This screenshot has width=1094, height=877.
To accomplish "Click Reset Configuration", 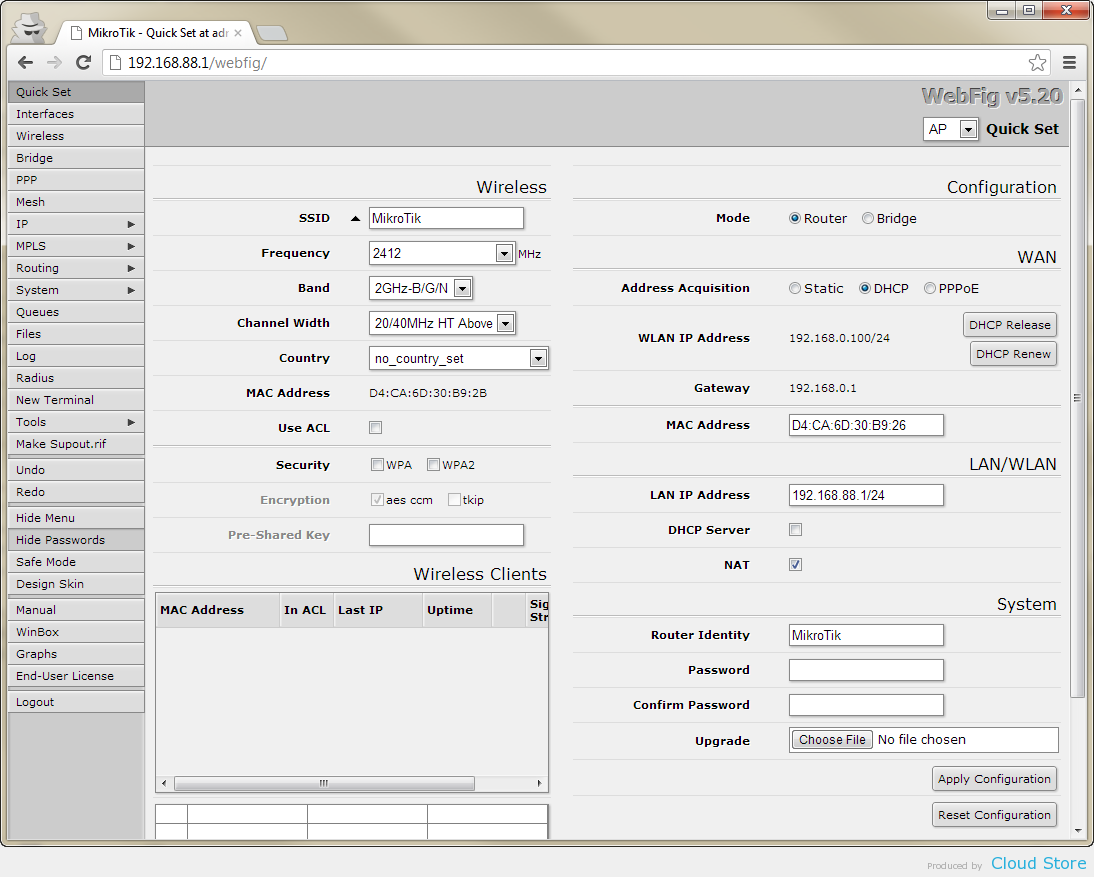I will click(x=994, y=815).
